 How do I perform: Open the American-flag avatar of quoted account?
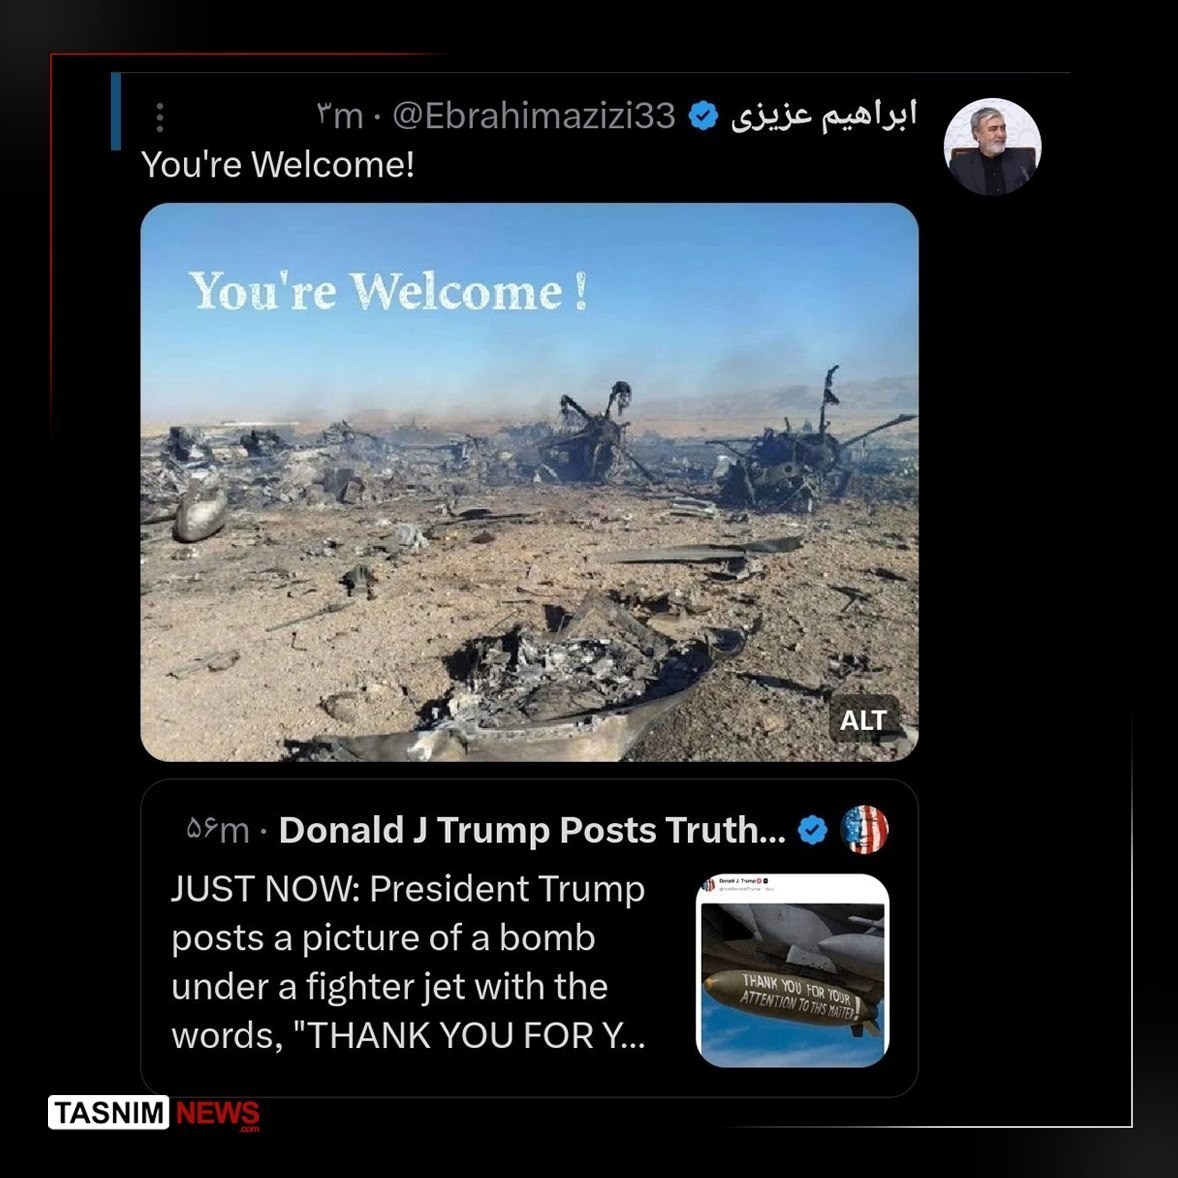(x=864, y=829)
